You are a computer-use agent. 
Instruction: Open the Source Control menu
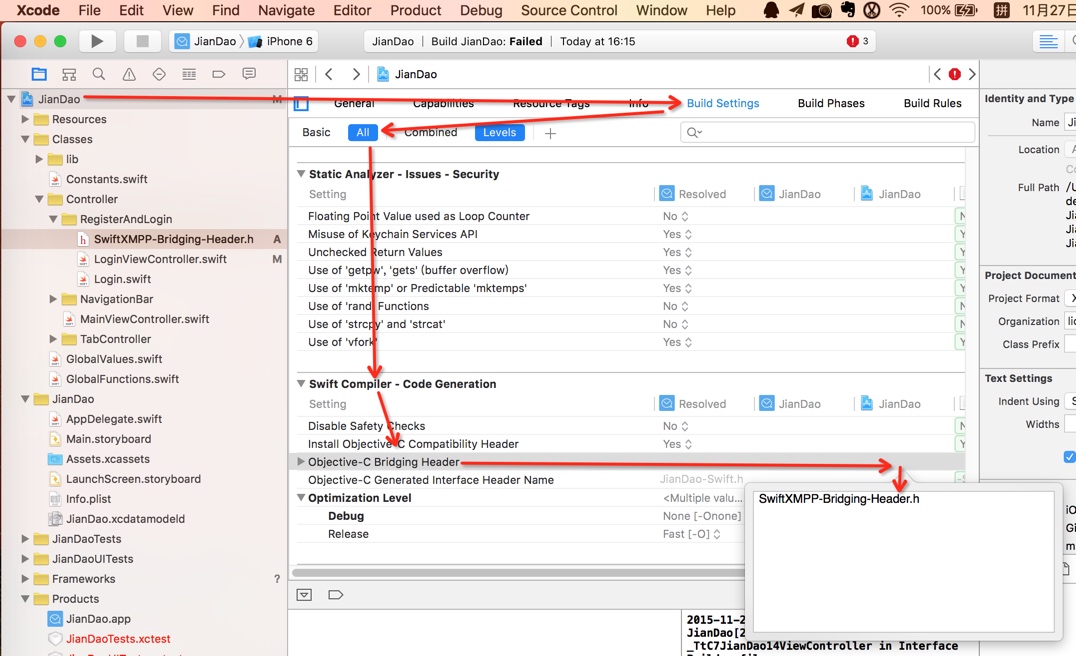(569, 10)
